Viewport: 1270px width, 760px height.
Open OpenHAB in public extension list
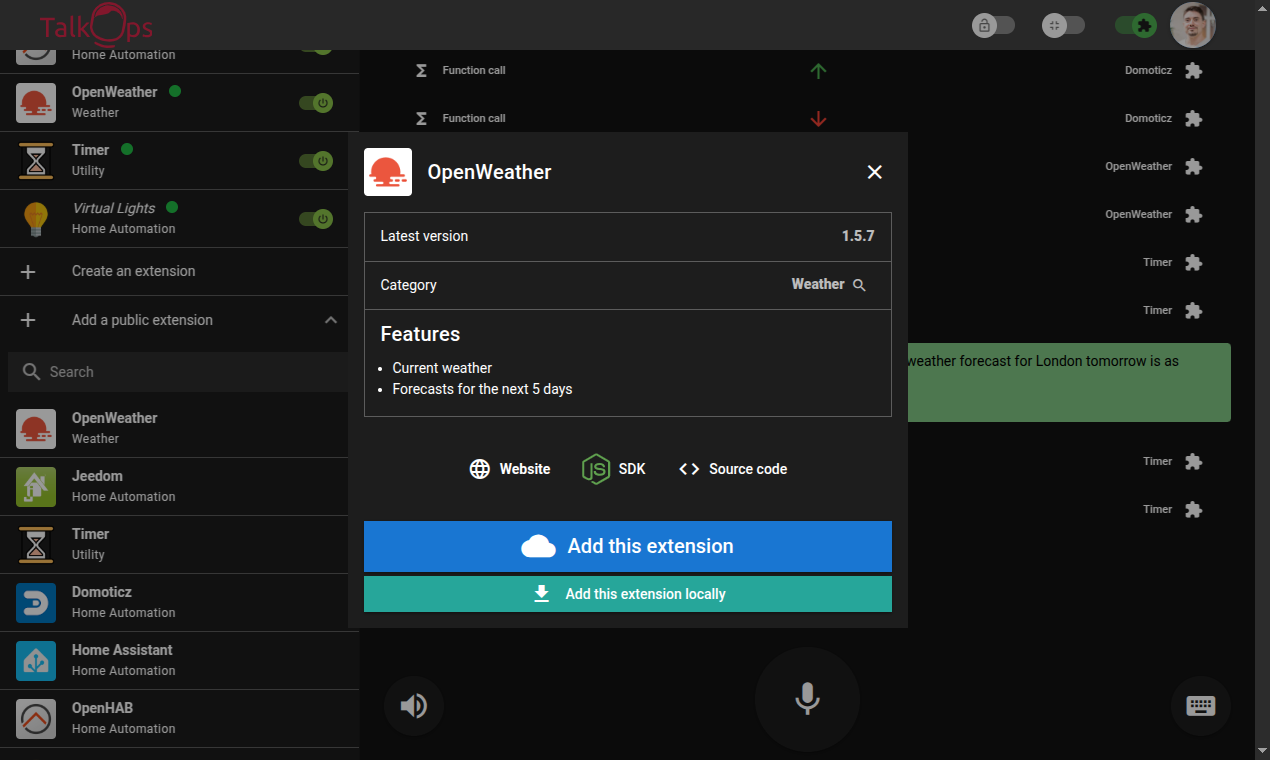(179, 718)
